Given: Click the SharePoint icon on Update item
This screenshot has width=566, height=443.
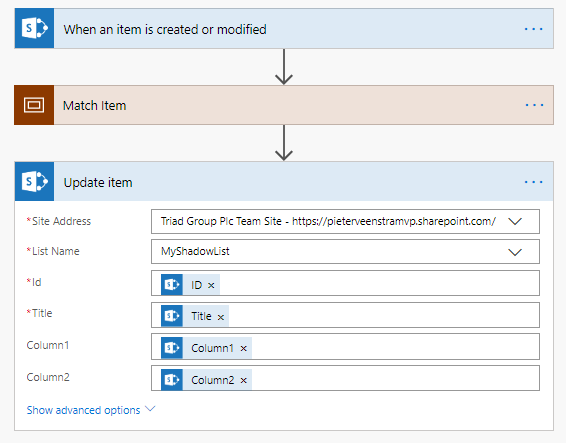Looking at the screenshot, I should coord(34,181).
